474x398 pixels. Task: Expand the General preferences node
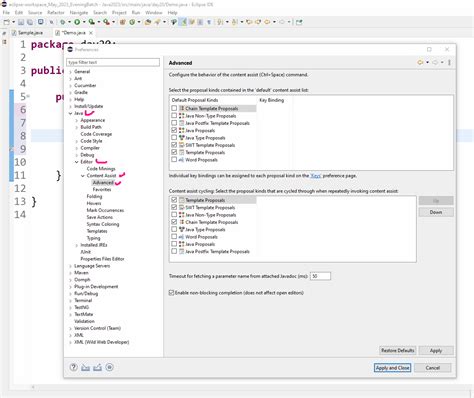pos(70,72)
